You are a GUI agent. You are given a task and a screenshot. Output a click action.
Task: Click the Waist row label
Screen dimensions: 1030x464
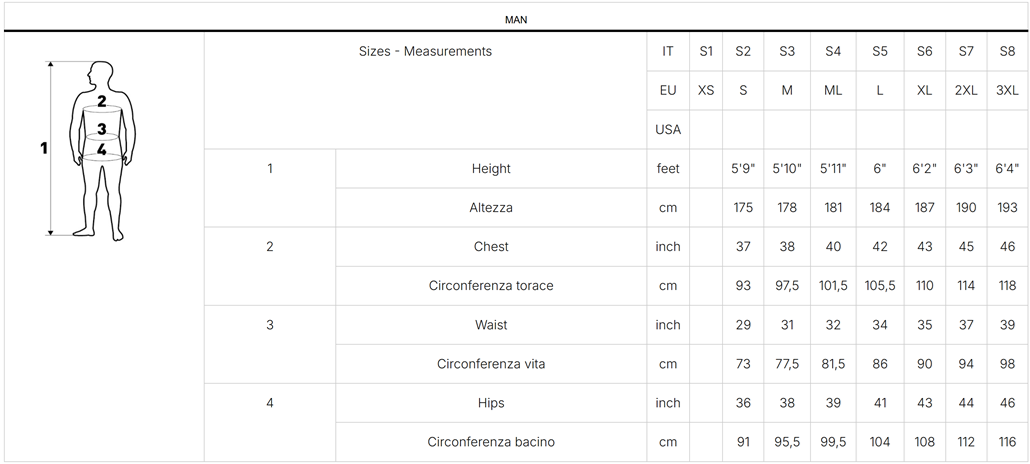tap(491, 325)
